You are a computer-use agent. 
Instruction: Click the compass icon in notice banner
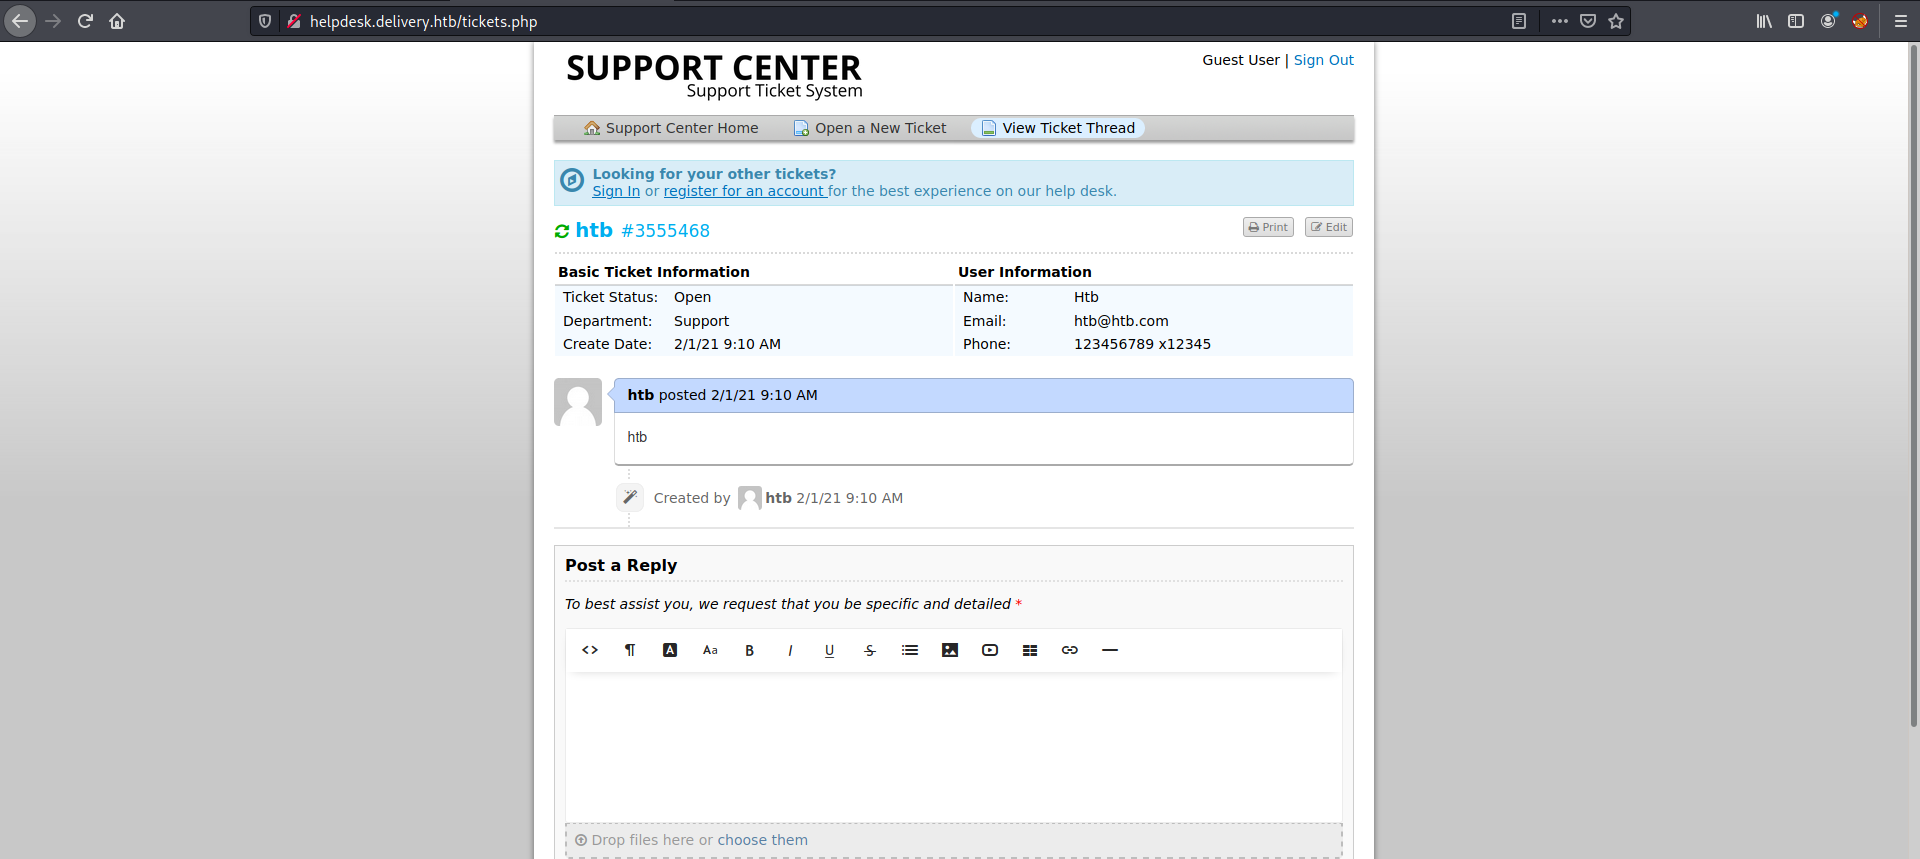tap(572, 180)
